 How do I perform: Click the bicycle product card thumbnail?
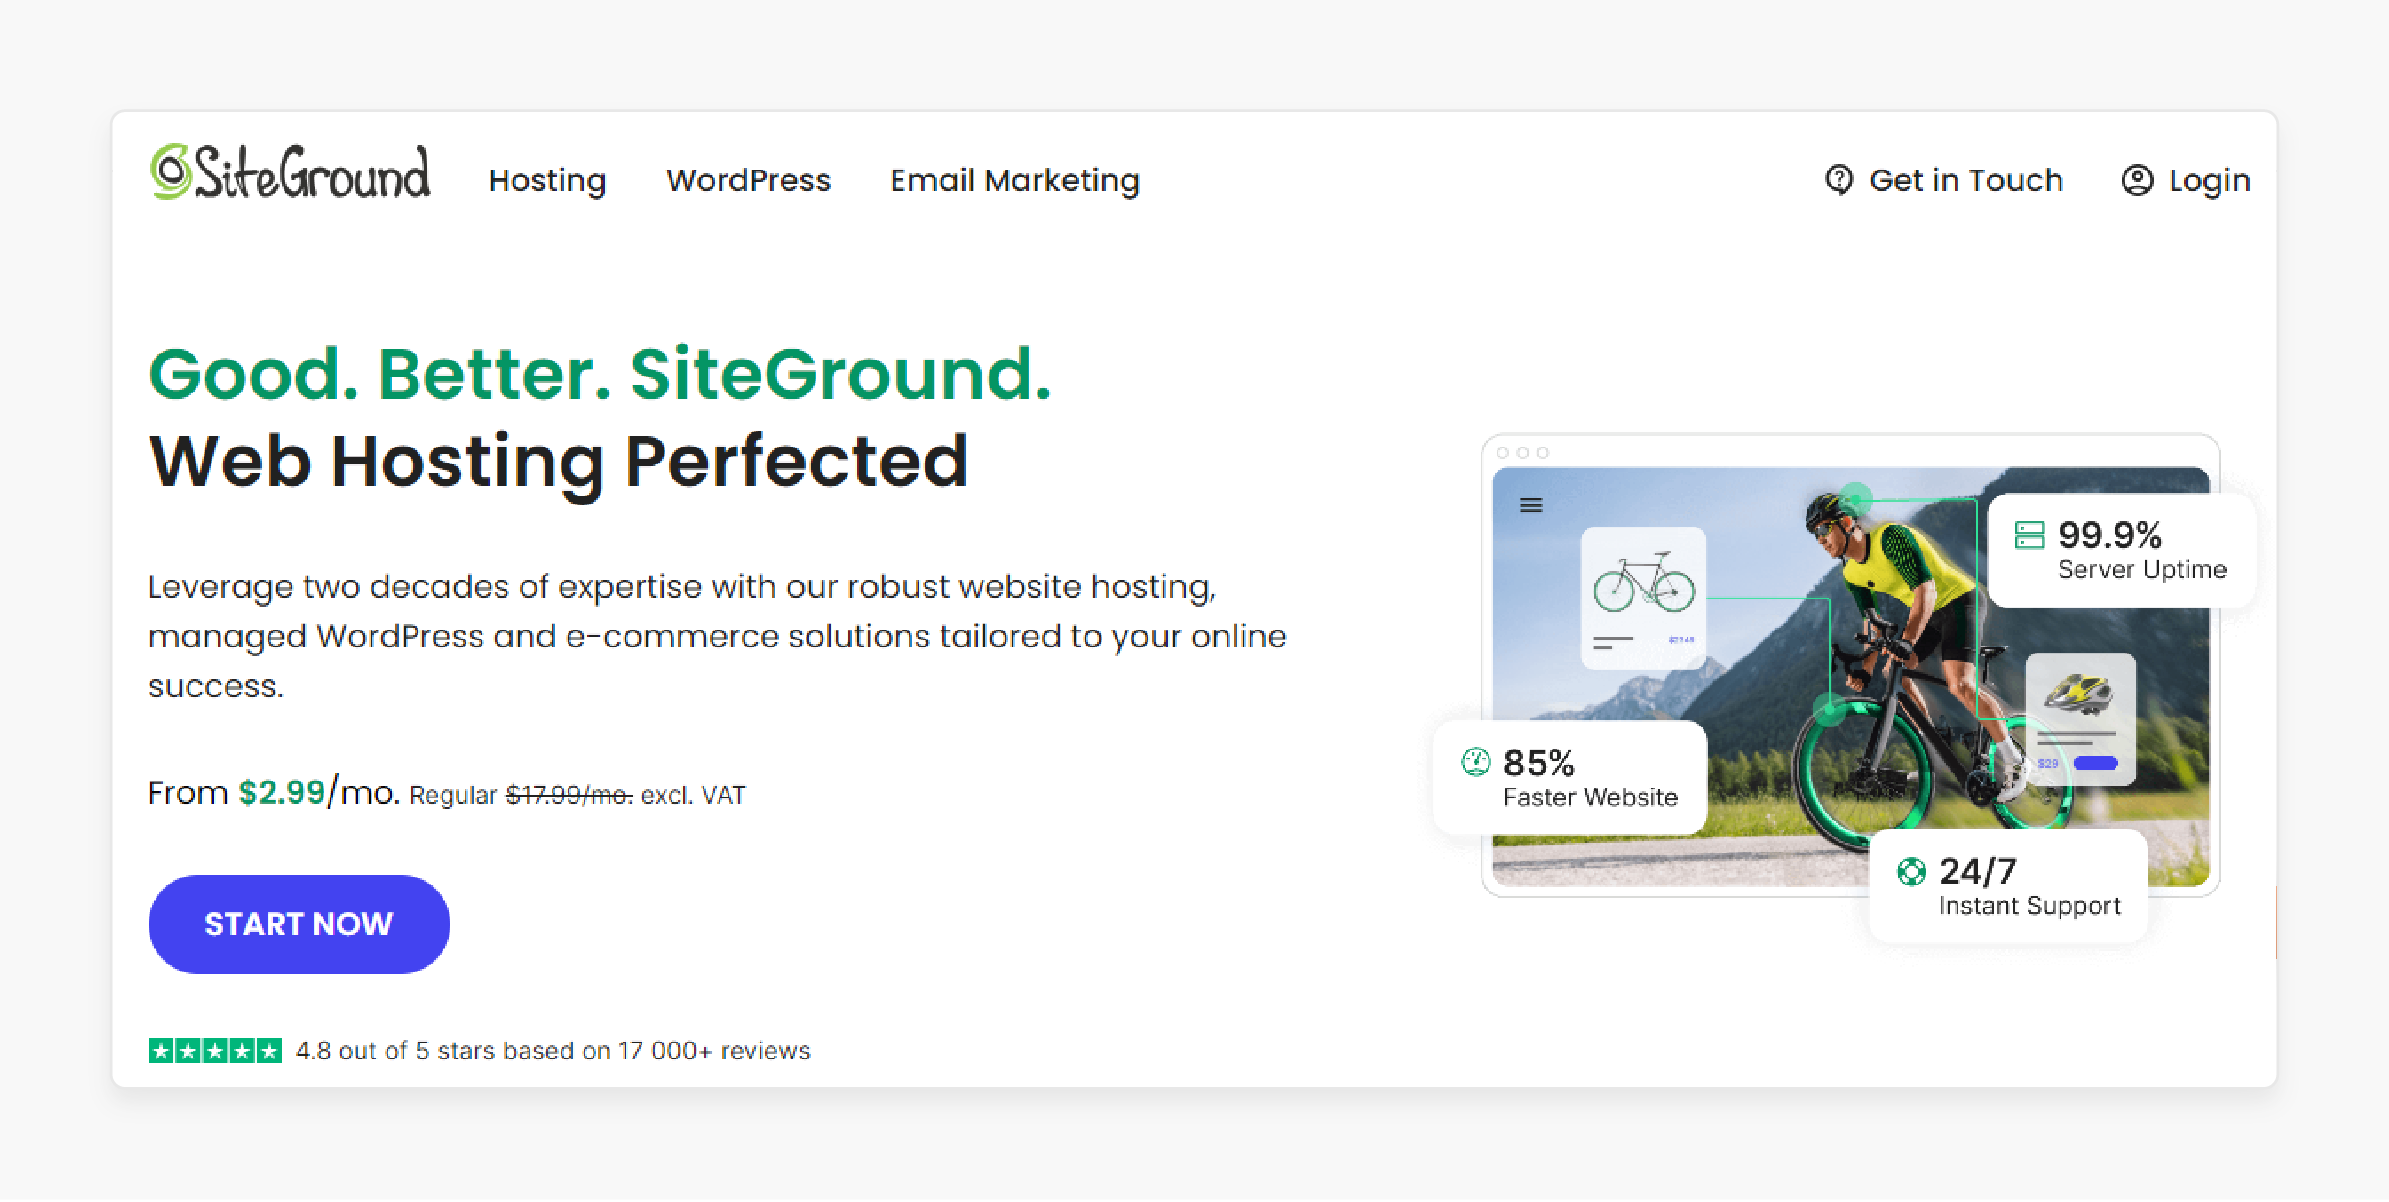[x=1643, y=597]
